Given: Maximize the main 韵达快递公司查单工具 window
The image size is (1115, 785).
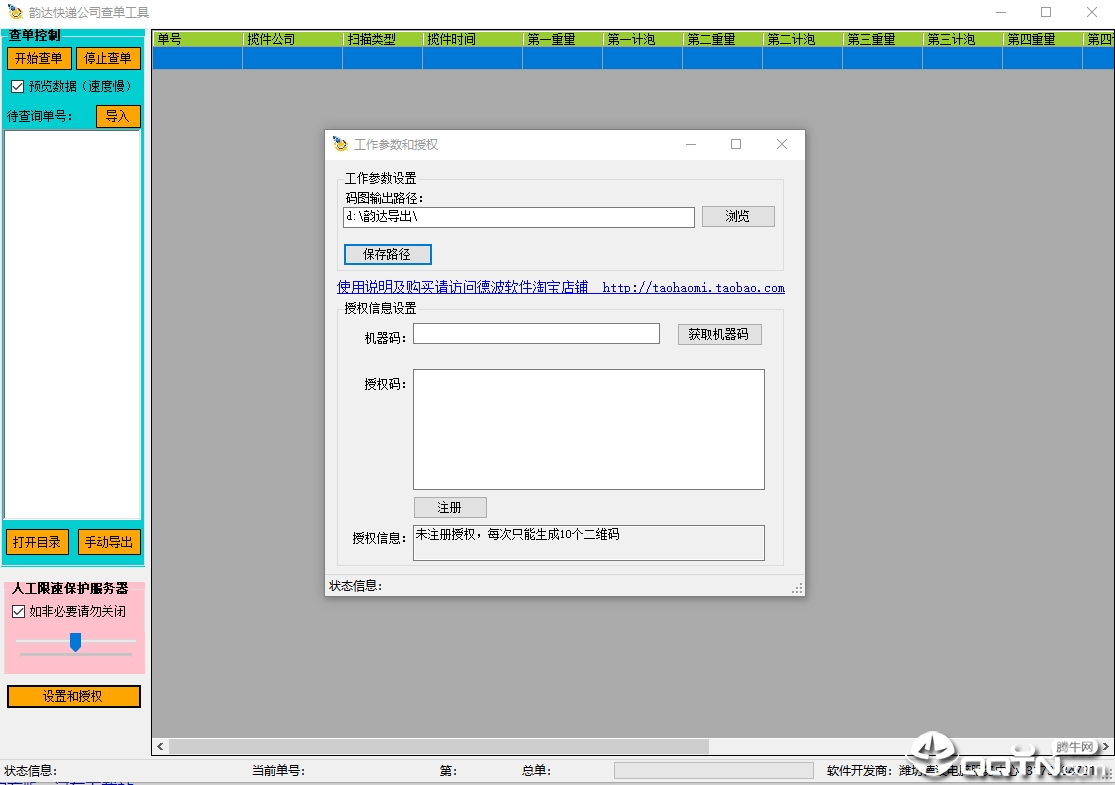Looking at the screenshot, I should pyautogui.click(x=1046, y=12).
